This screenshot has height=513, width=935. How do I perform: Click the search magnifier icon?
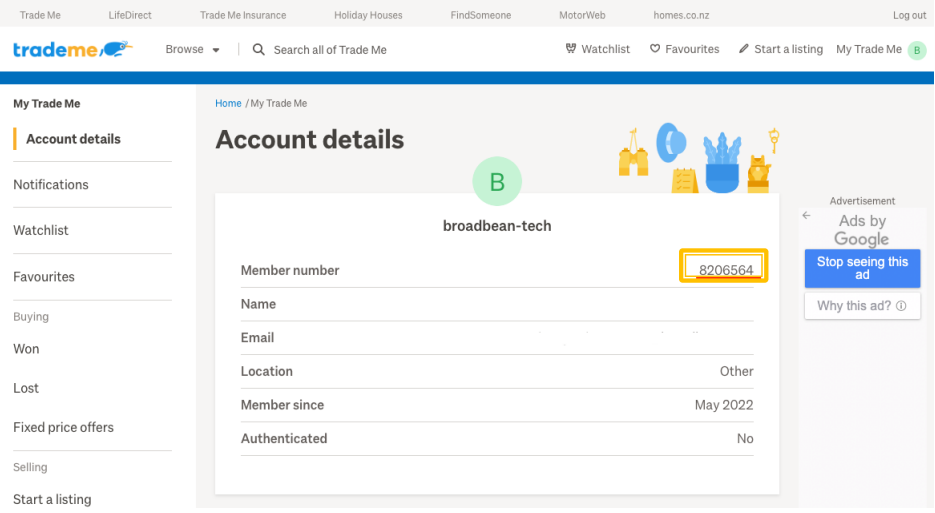point(258,50)
